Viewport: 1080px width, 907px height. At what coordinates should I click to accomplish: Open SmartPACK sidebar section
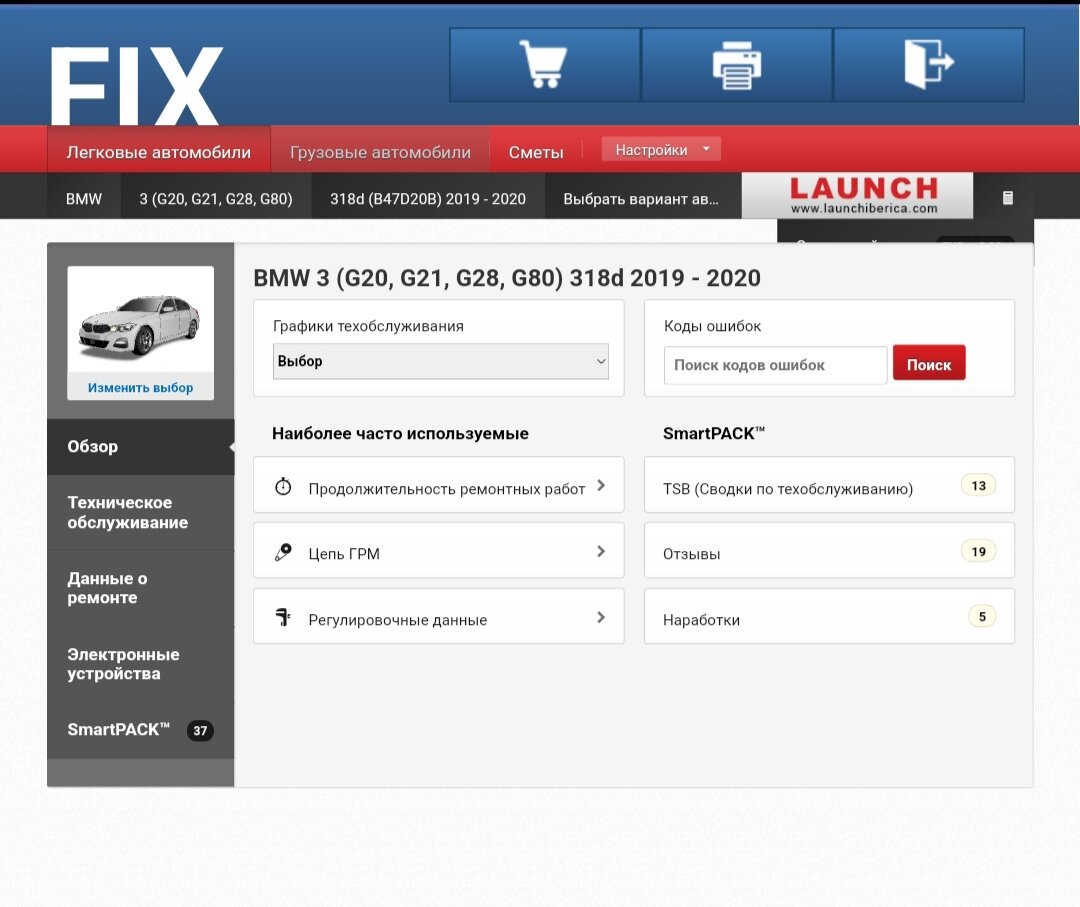click(x=141, y=730)
